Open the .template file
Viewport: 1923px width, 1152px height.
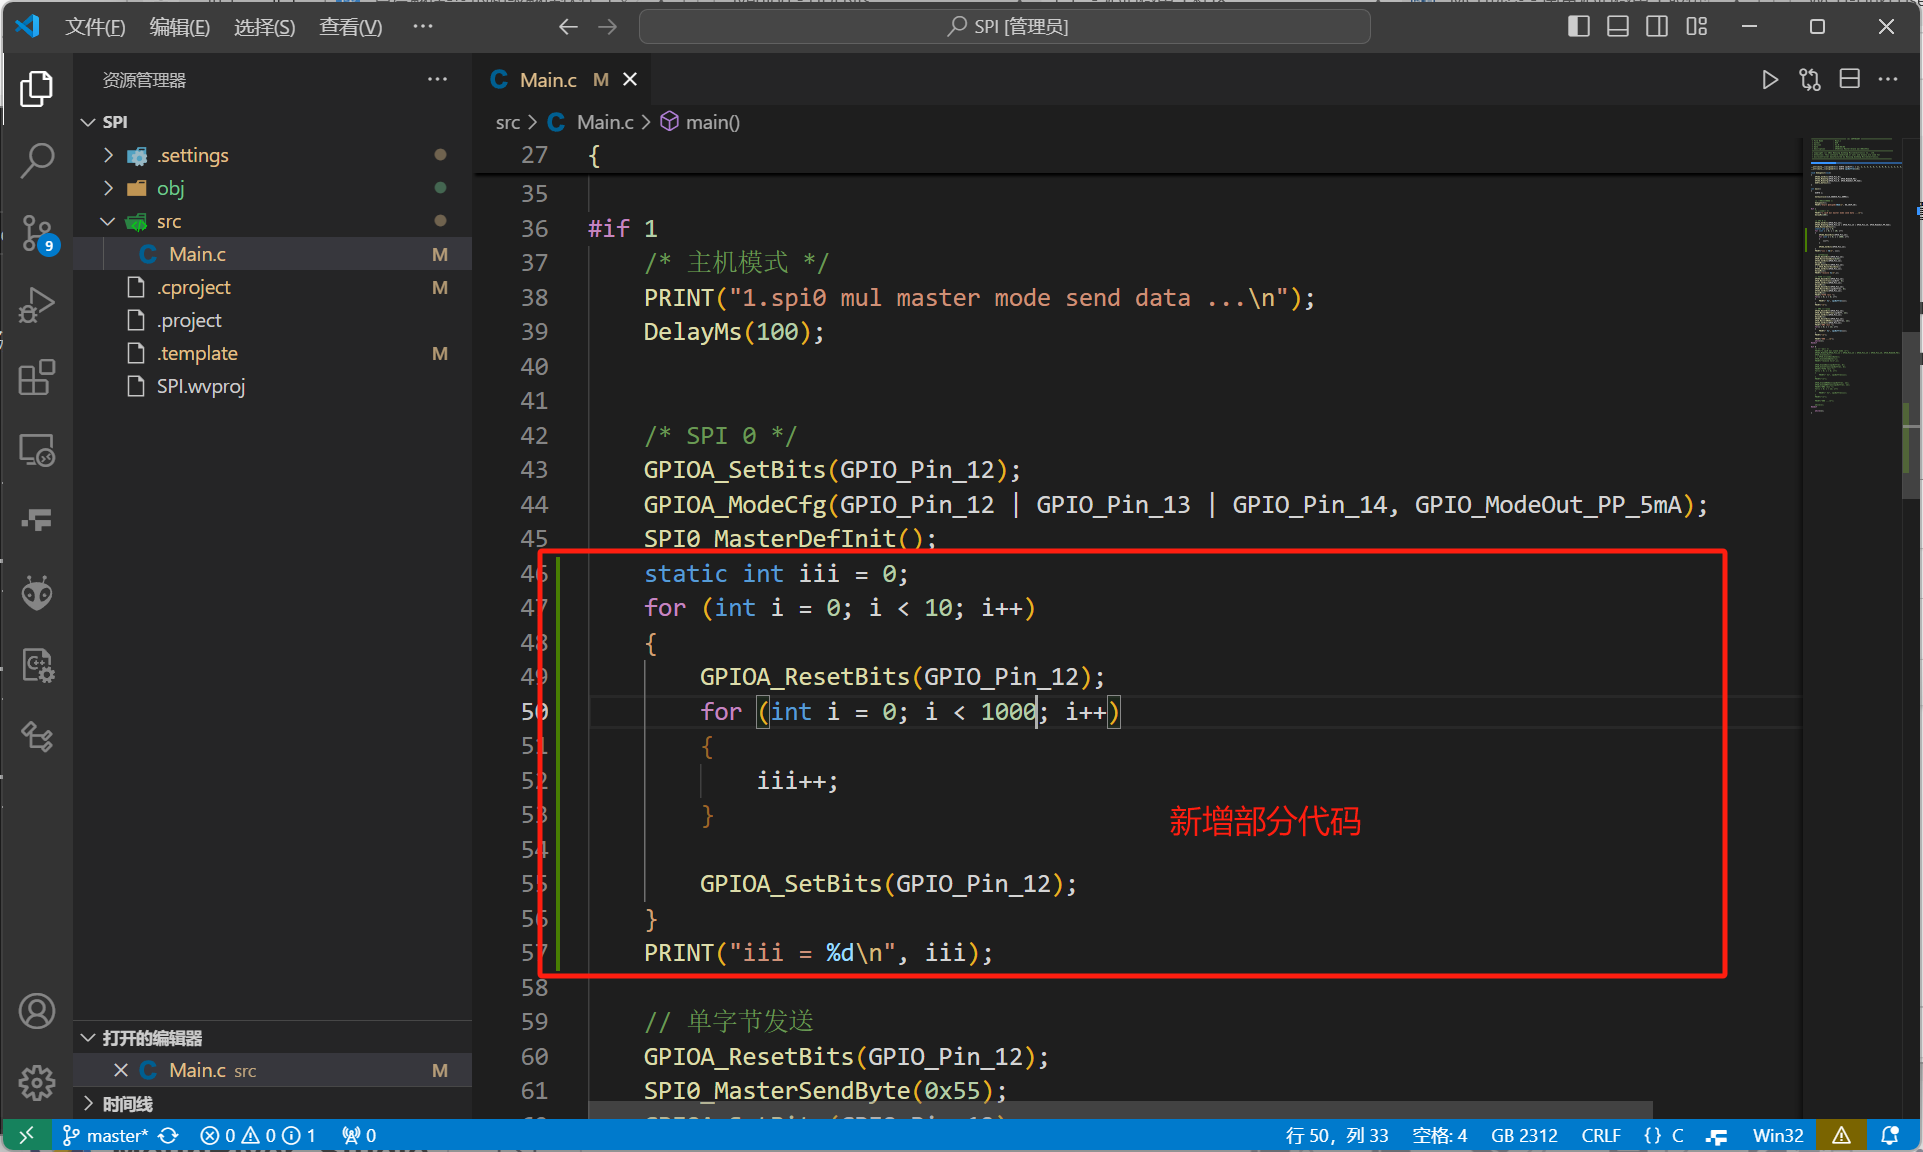(x=273, y=353)
